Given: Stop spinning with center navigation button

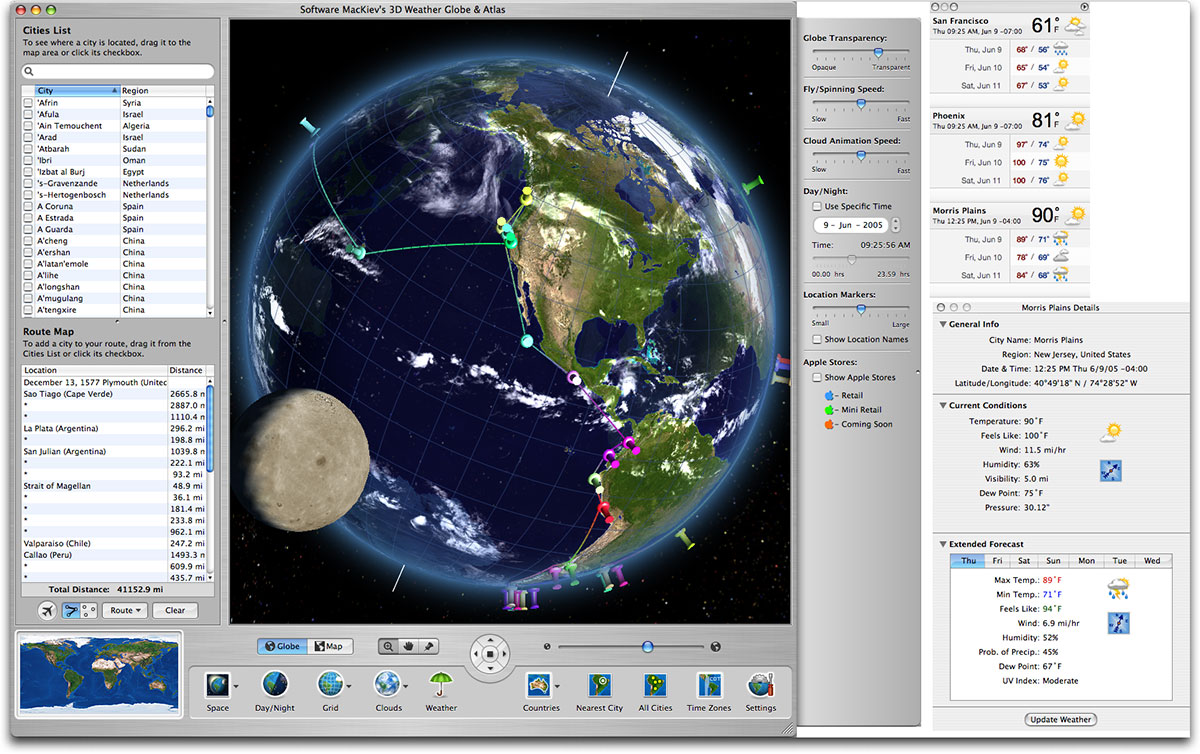Looking at the screenshot, I should tap(490, 654).
